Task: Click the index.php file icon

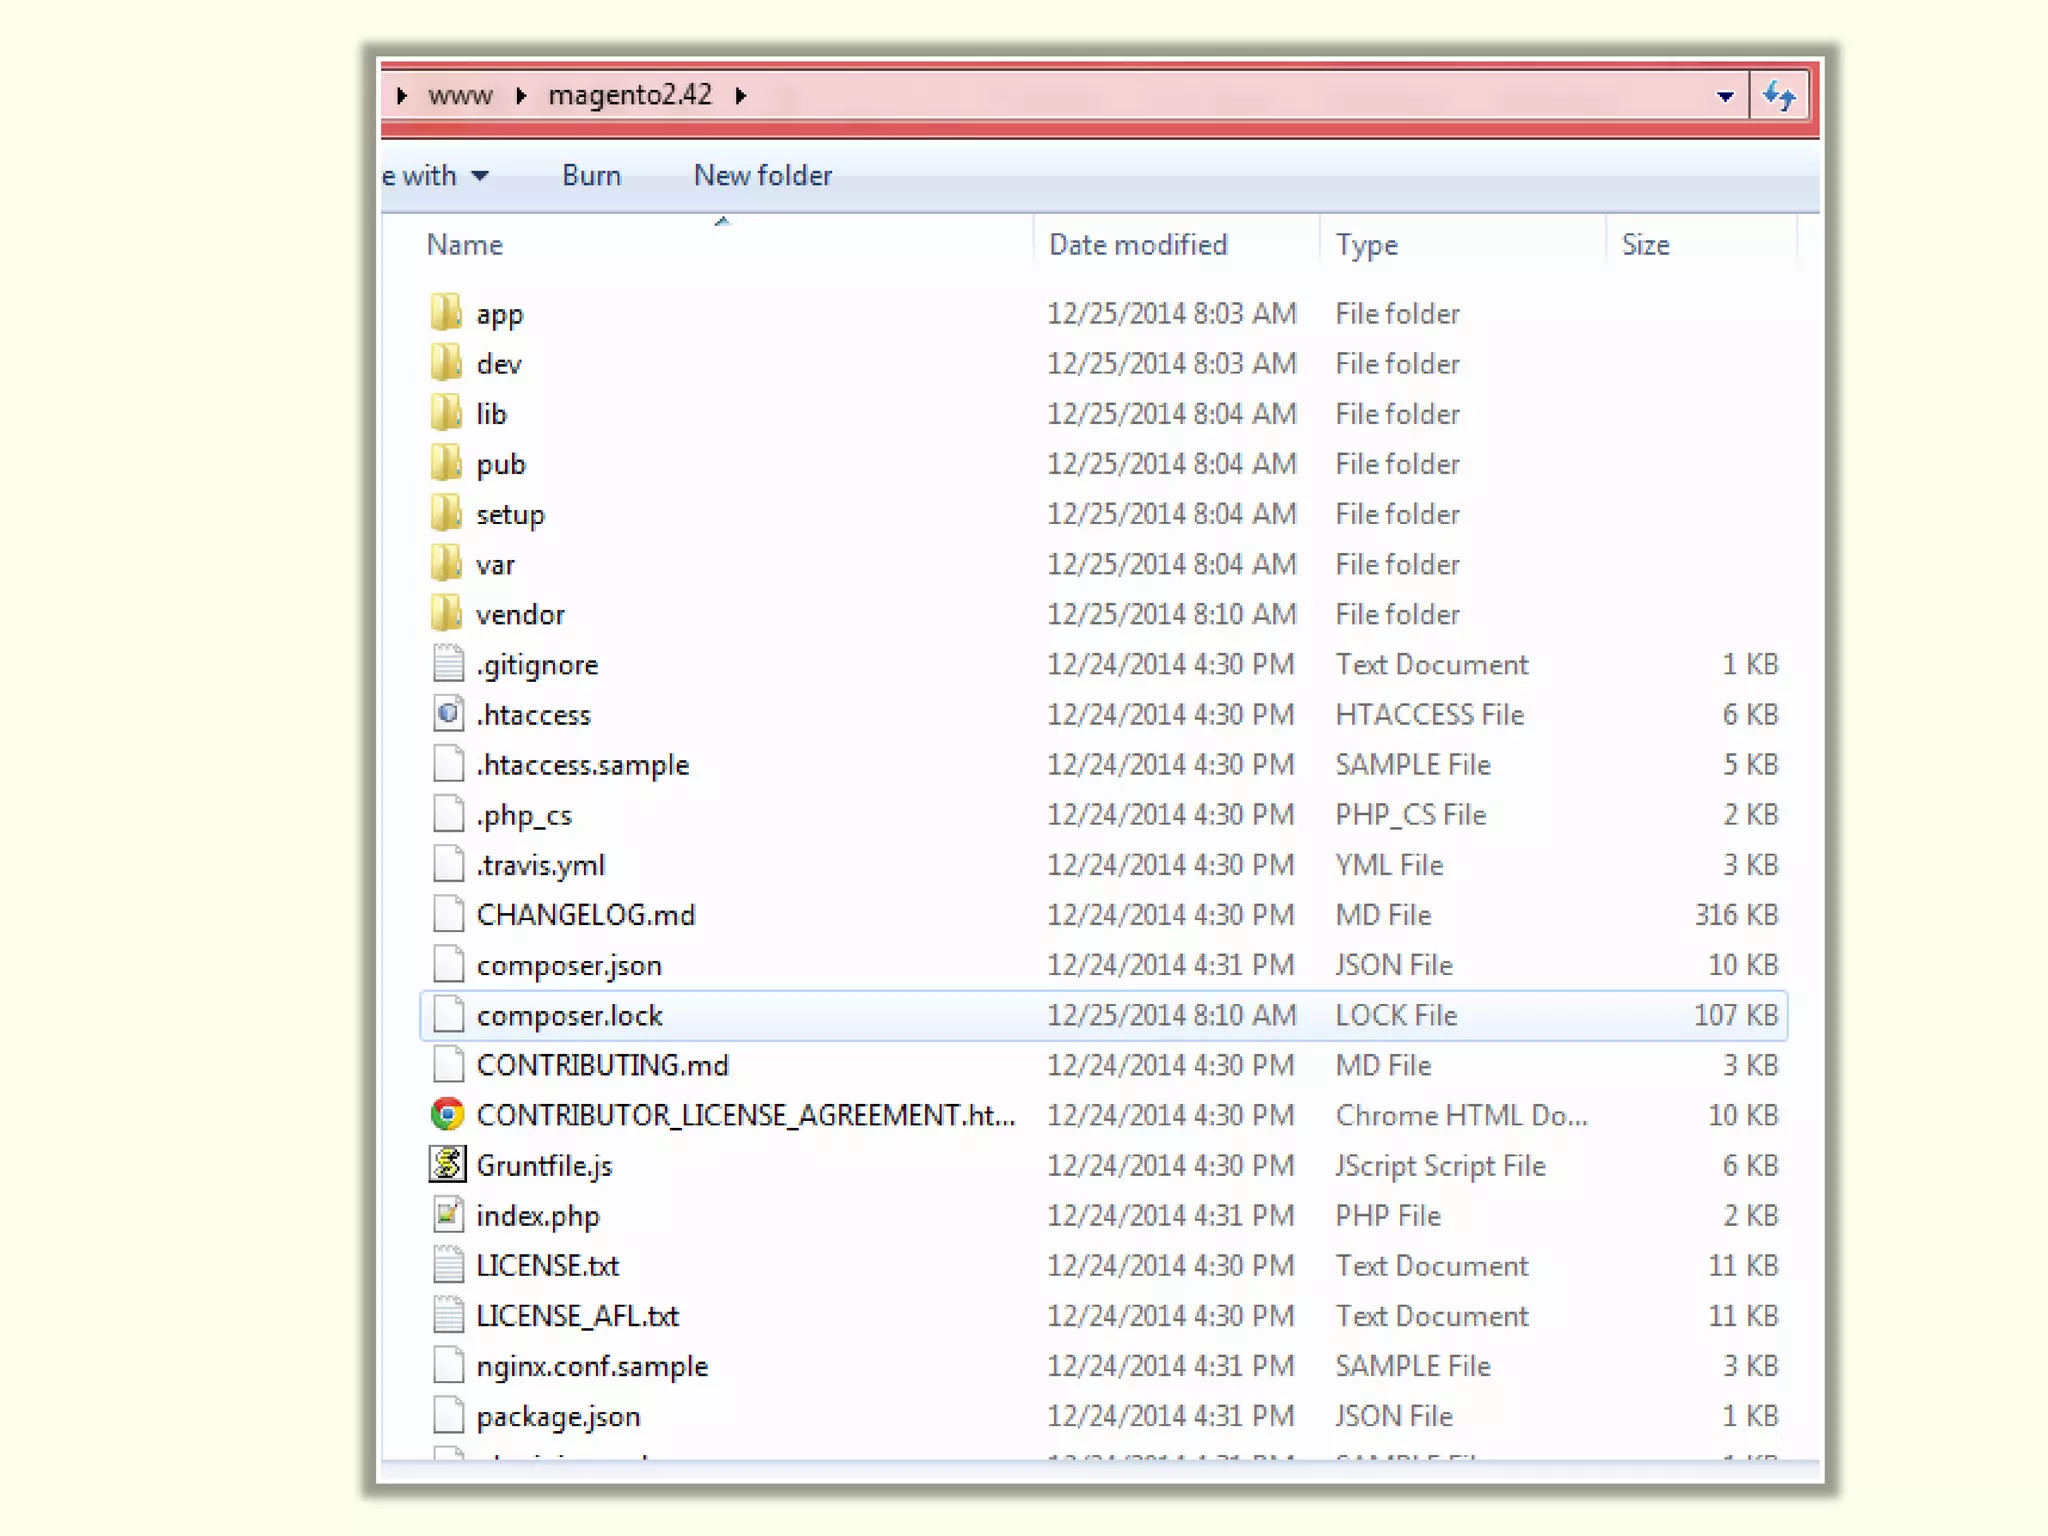Action: (448, 1215)
